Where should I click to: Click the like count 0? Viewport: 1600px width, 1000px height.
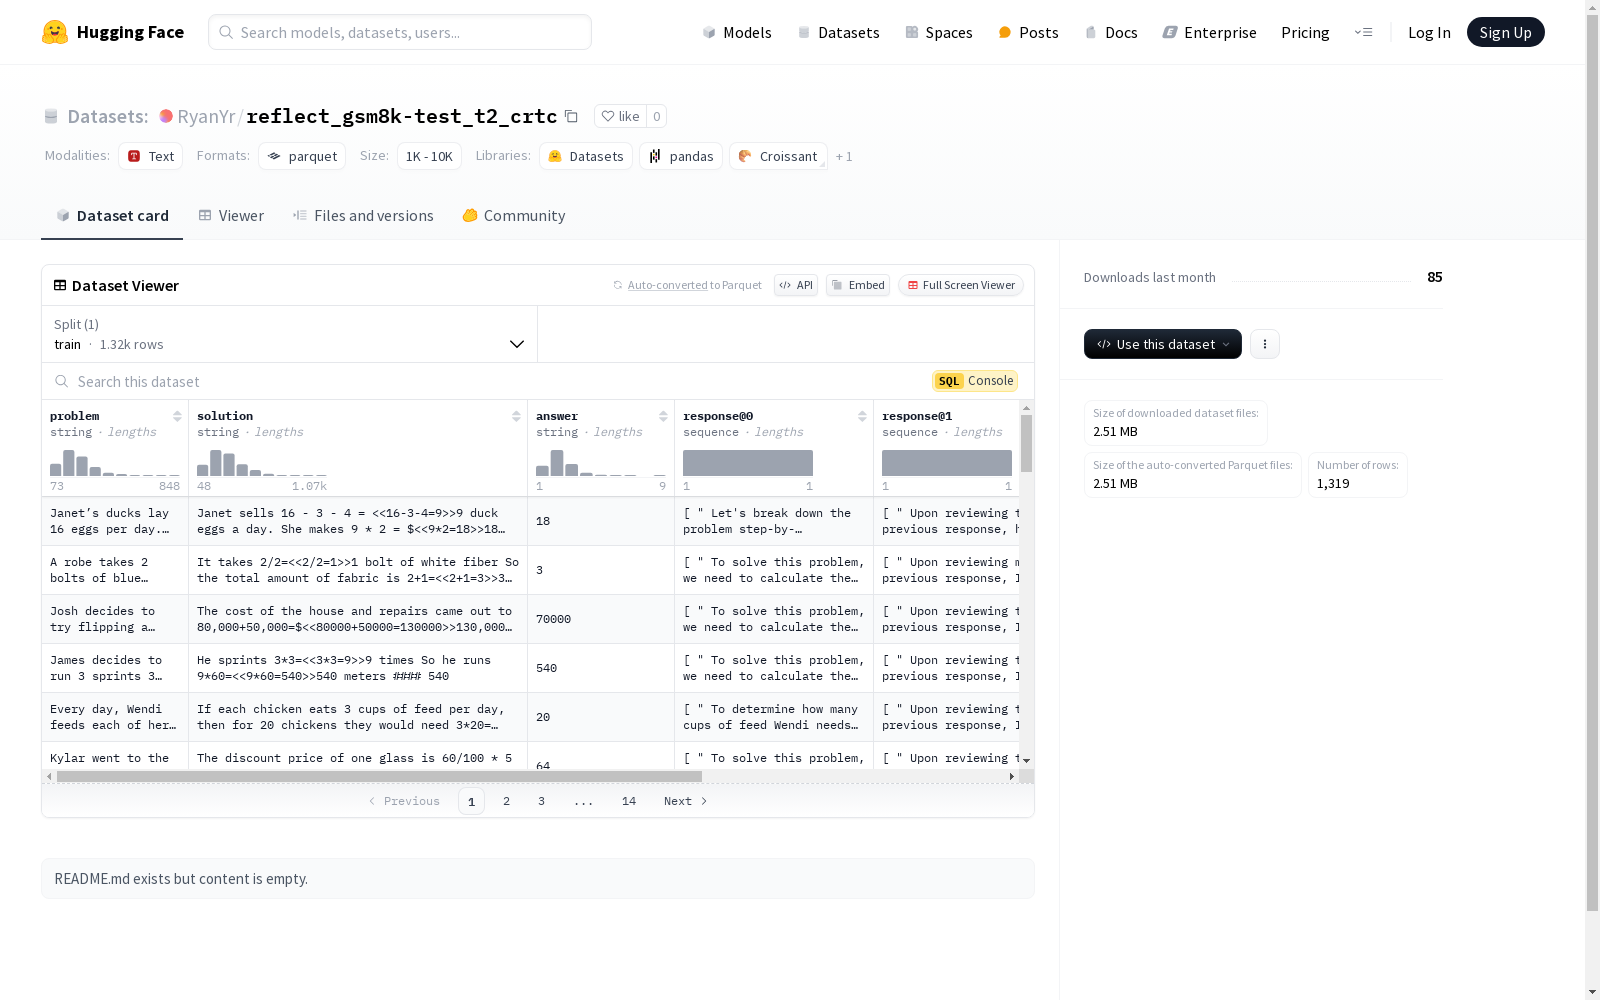[657, 116]
